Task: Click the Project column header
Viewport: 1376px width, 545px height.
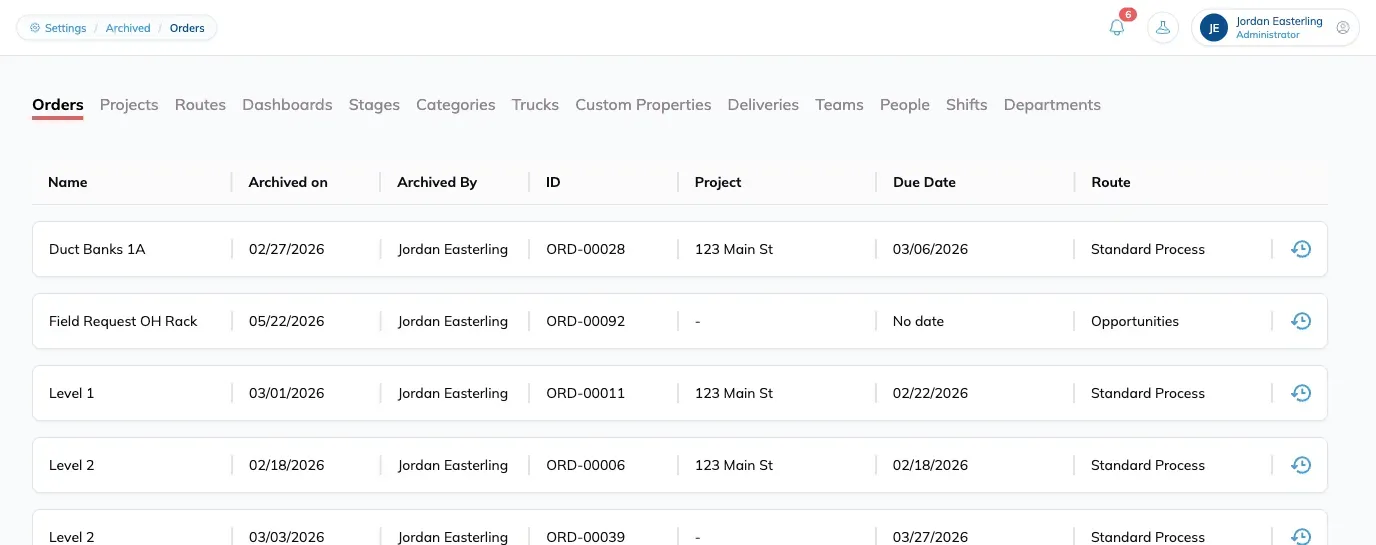Action: tap(718, 182)
